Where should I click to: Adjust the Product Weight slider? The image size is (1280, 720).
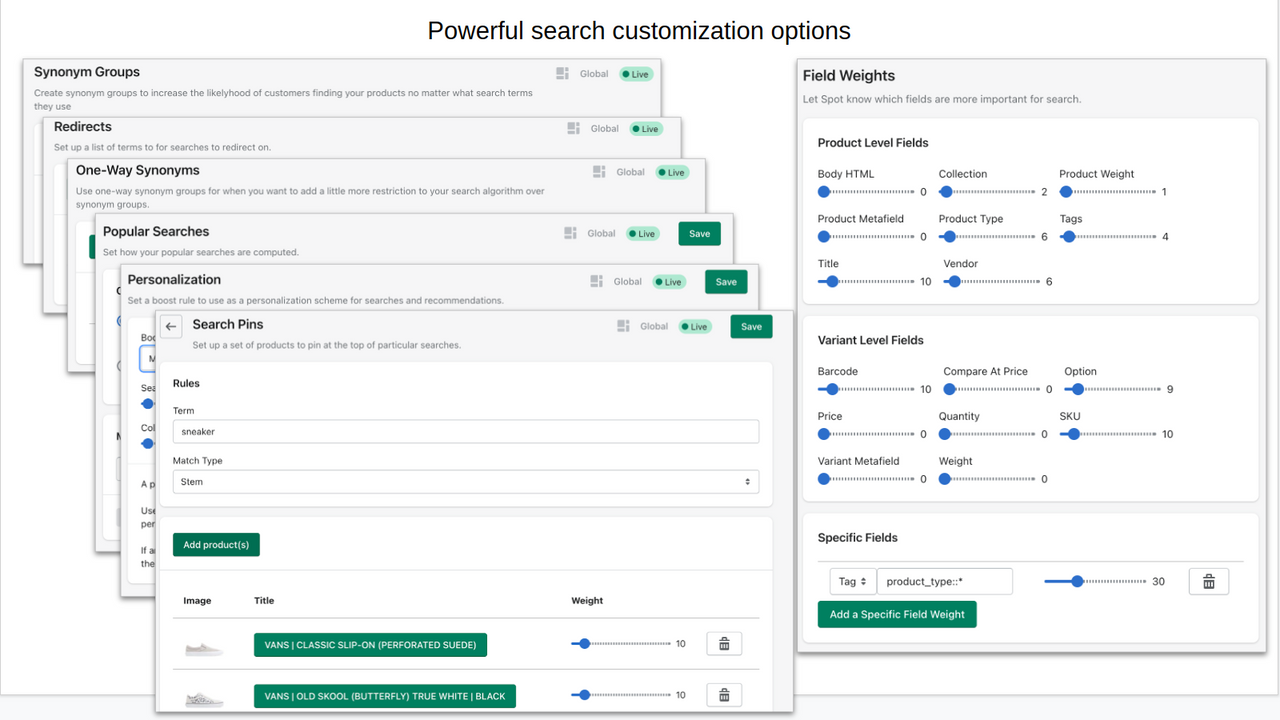point(1108,192)
